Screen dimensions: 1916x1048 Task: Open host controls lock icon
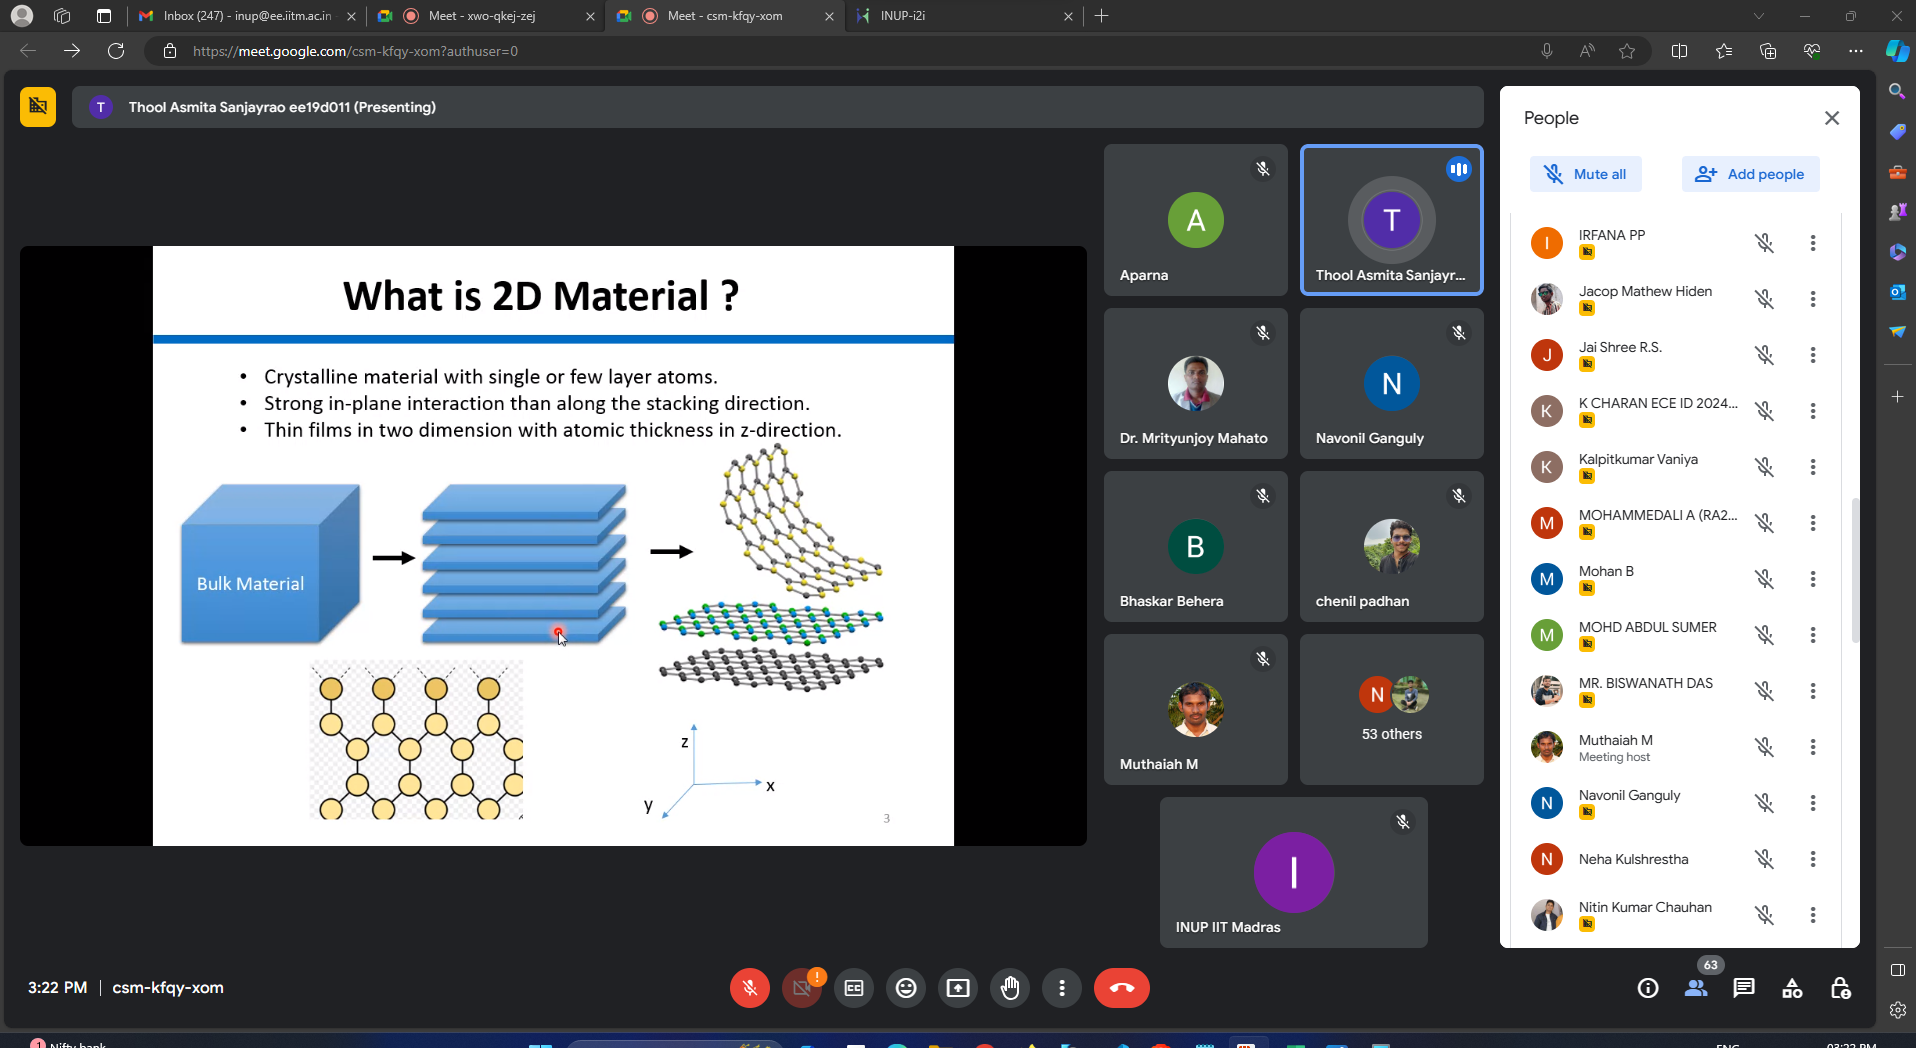coord(1840,988)
